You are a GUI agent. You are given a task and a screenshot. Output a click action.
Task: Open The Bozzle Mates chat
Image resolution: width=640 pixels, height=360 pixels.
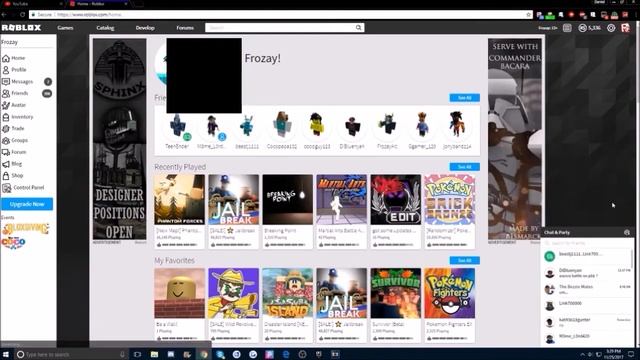[x=587, y=289]
